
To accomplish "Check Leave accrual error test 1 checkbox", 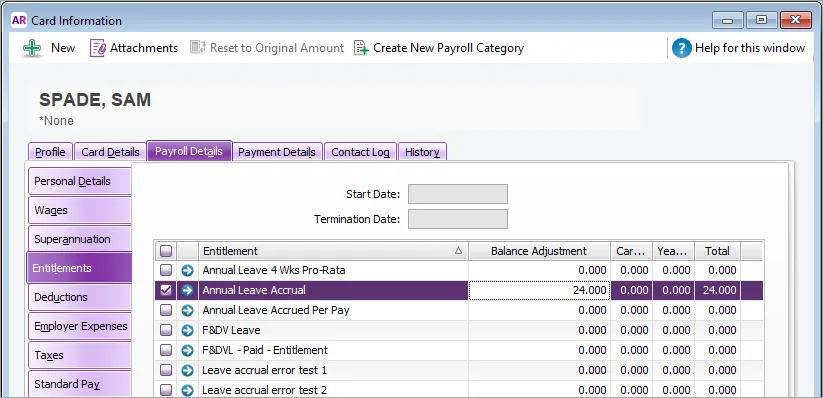I will pyautogui.click(x=166, y=370).
